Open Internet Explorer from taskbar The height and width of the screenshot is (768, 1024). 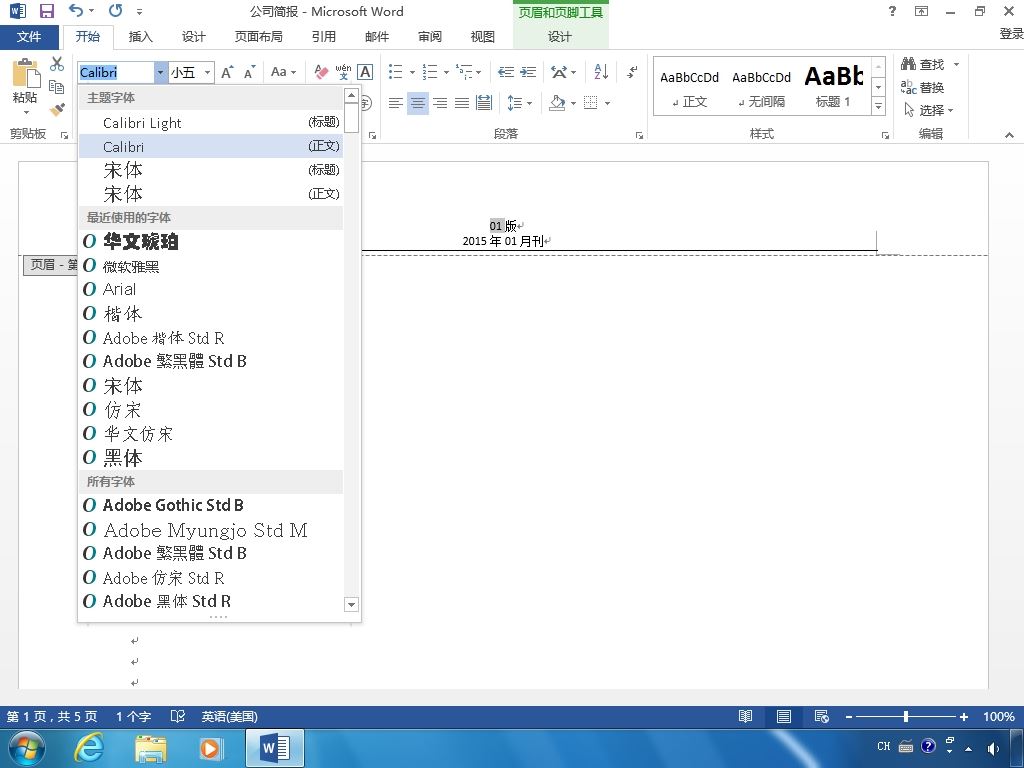[89, 748]
